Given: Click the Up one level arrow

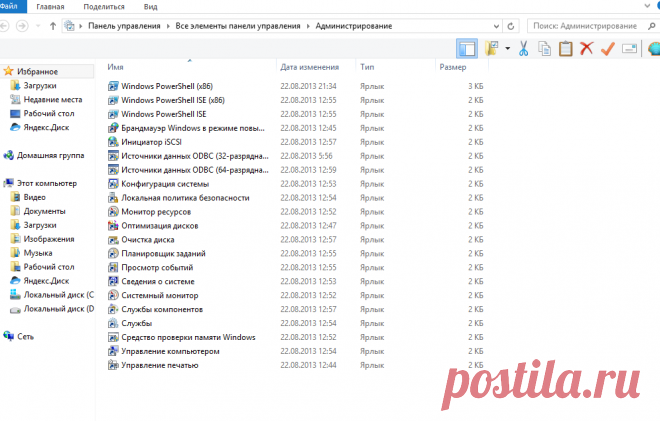Looking at the screenshot, I should pos(53,26).
